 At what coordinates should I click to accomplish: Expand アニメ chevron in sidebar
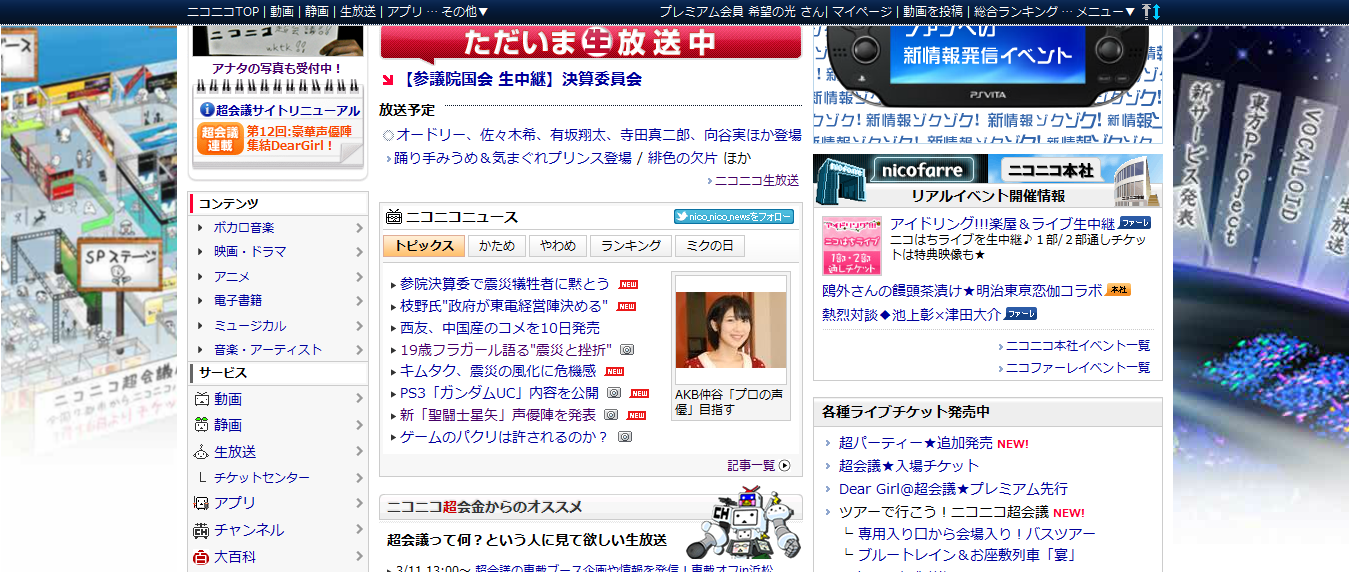[359, 277]
